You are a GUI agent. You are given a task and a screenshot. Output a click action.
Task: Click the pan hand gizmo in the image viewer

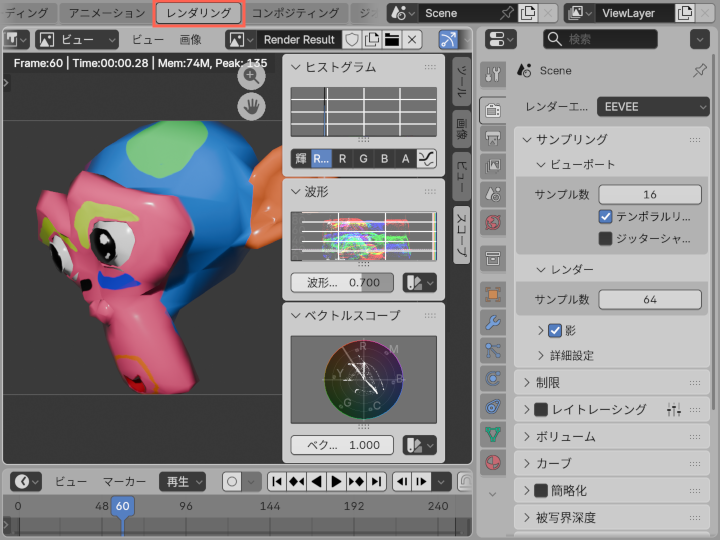tap(251, 107)
